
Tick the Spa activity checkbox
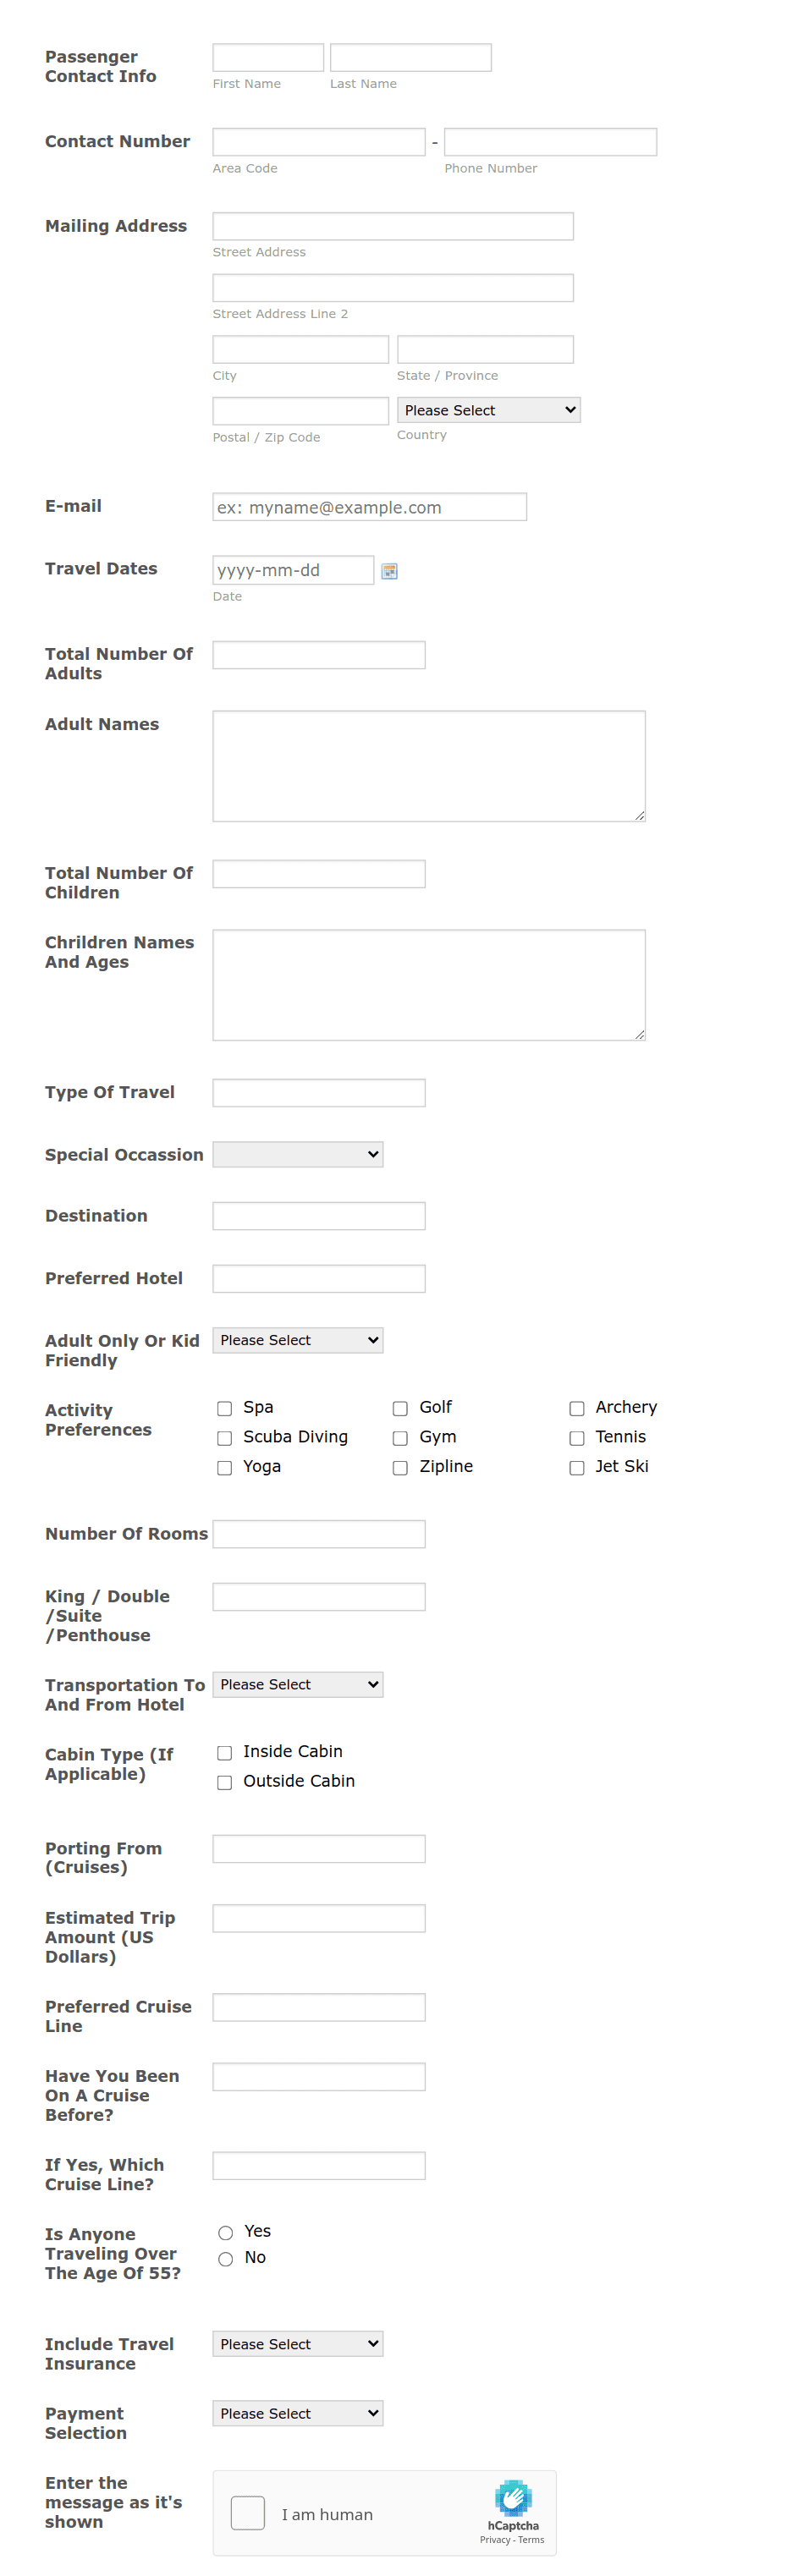224,1408
